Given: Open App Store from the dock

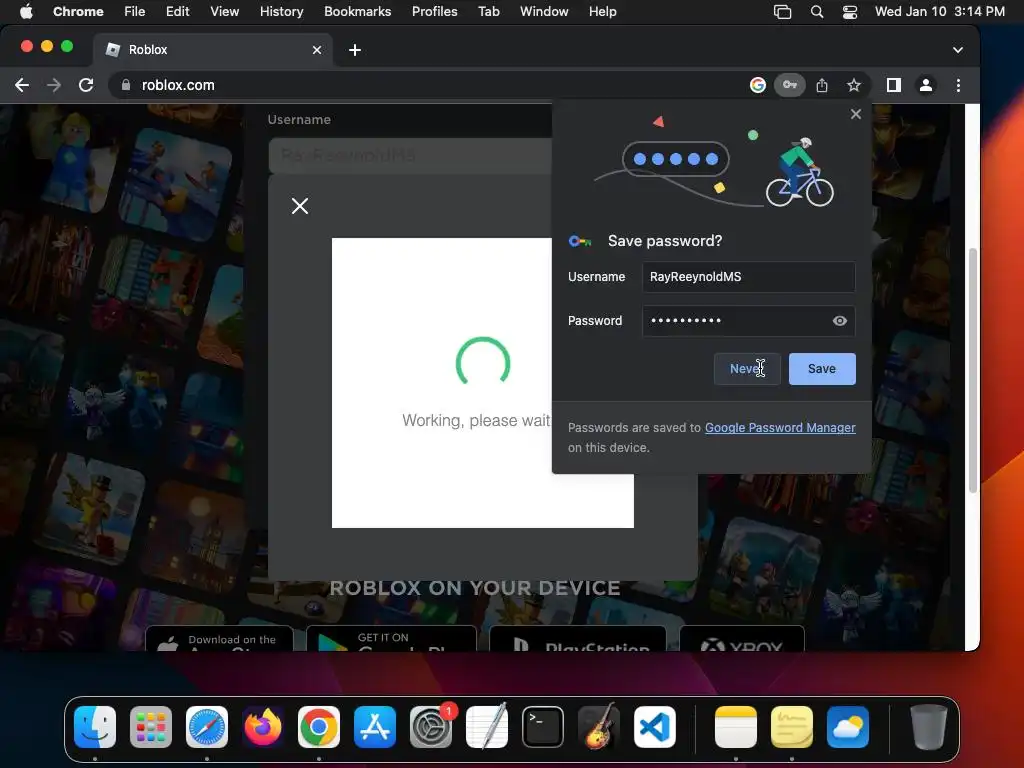Looking at the screenshot, I should pos(375,727).
